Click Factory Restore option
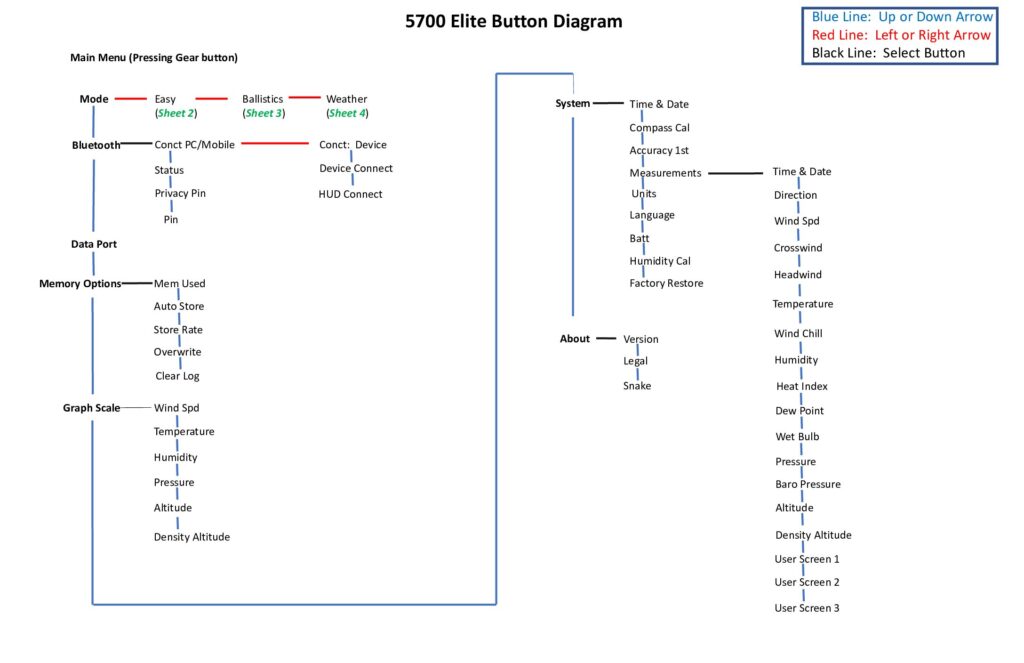Image resolution: width=1024 pixels, height=663 pixels. tap(666, 284)
